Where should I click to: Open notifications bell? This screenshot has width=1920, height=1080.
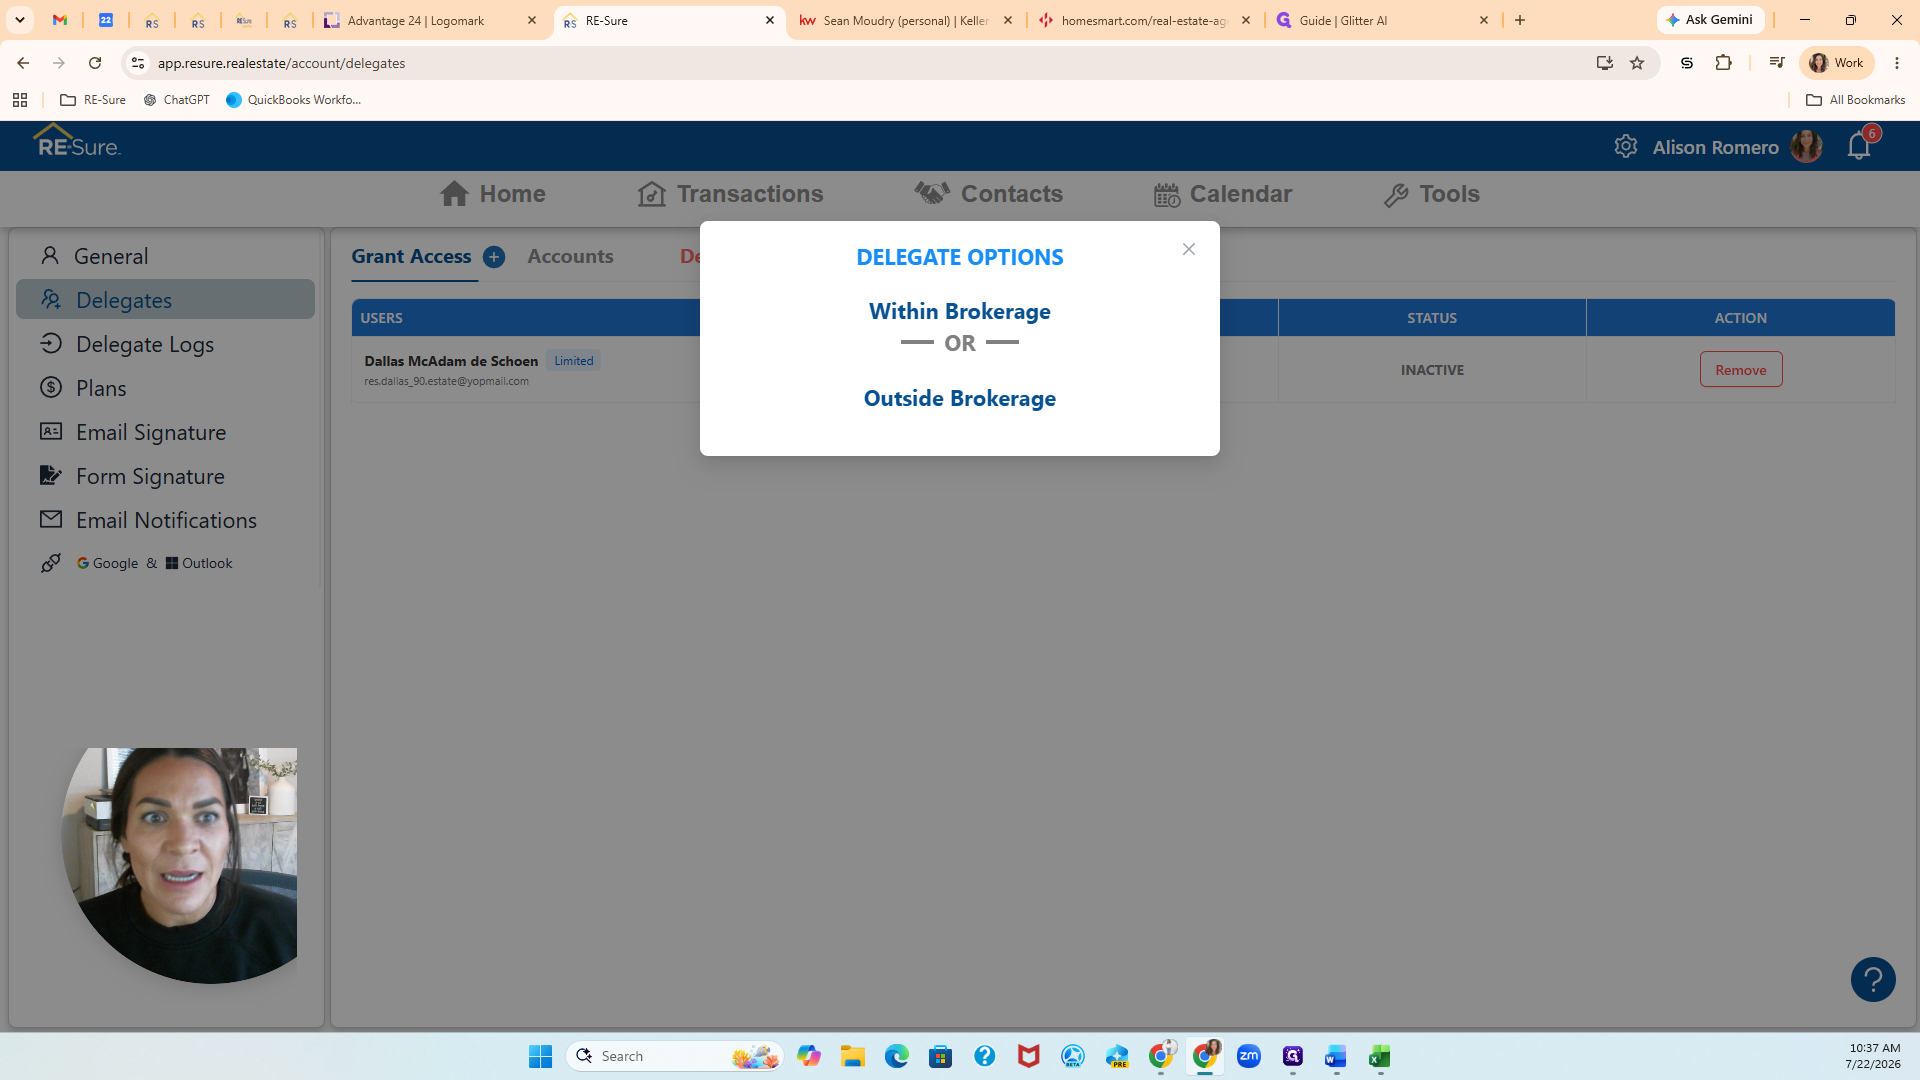click(1859, 146)
